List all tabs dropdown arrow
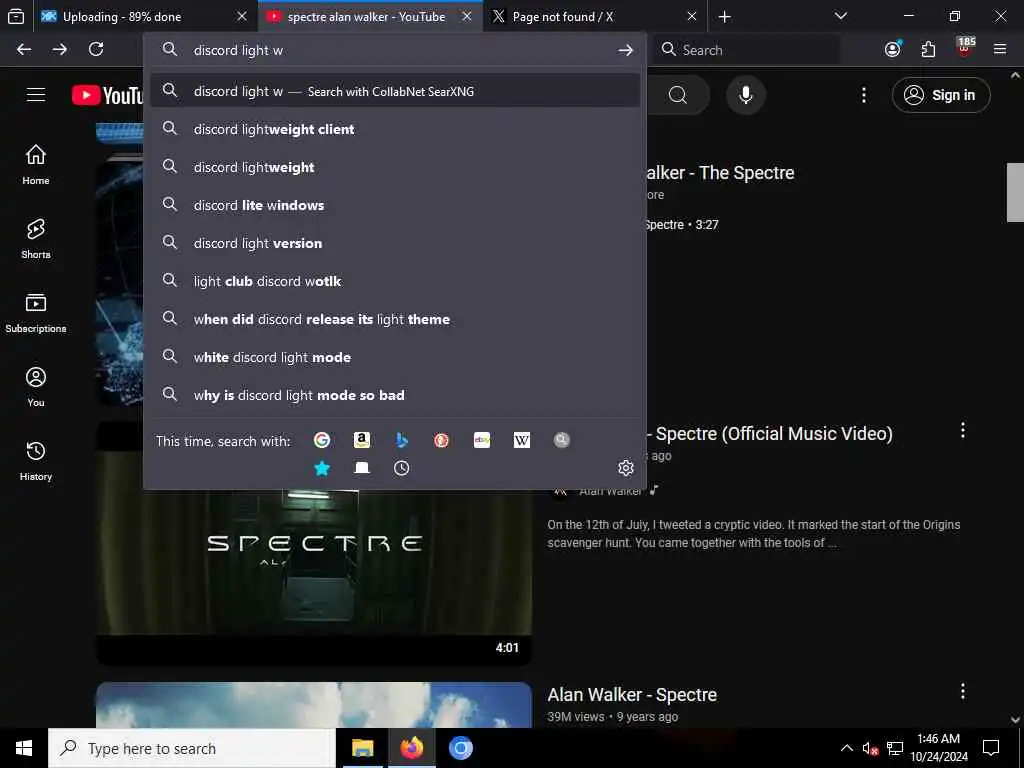Screen dimensions: 1024x768 (x=841, y=16)
